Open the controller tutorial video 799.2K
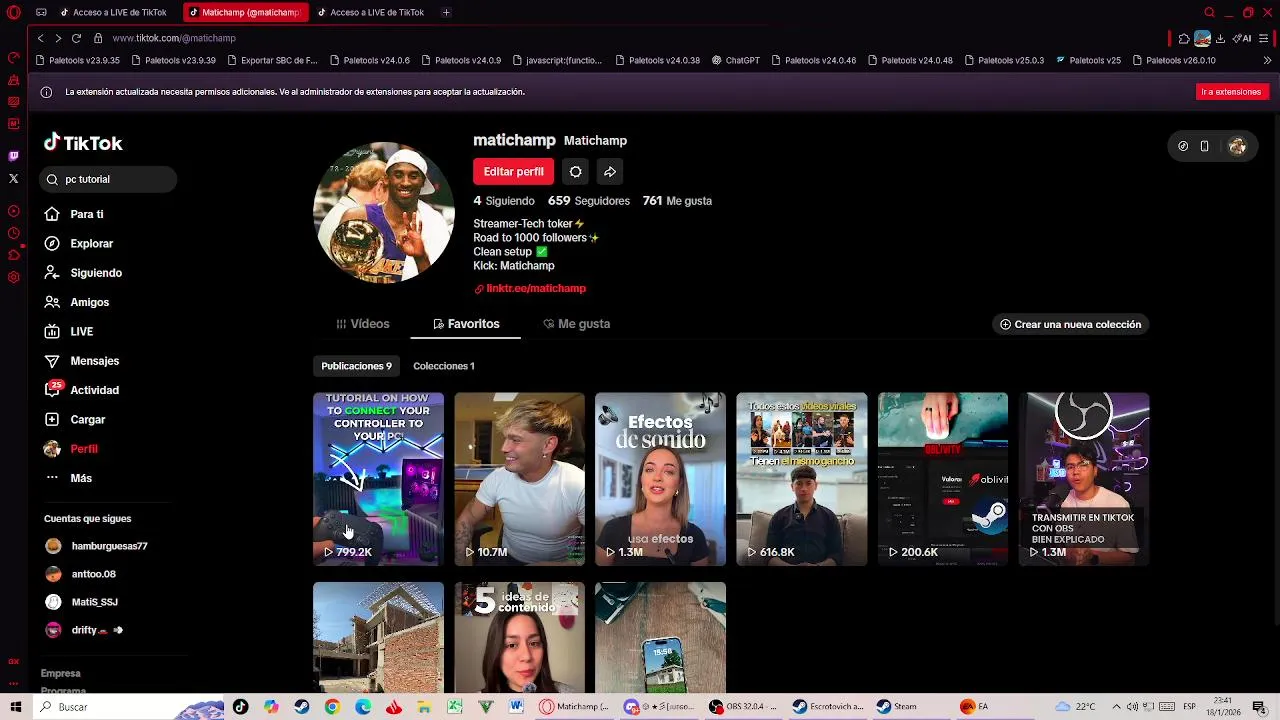 [378, 479]
